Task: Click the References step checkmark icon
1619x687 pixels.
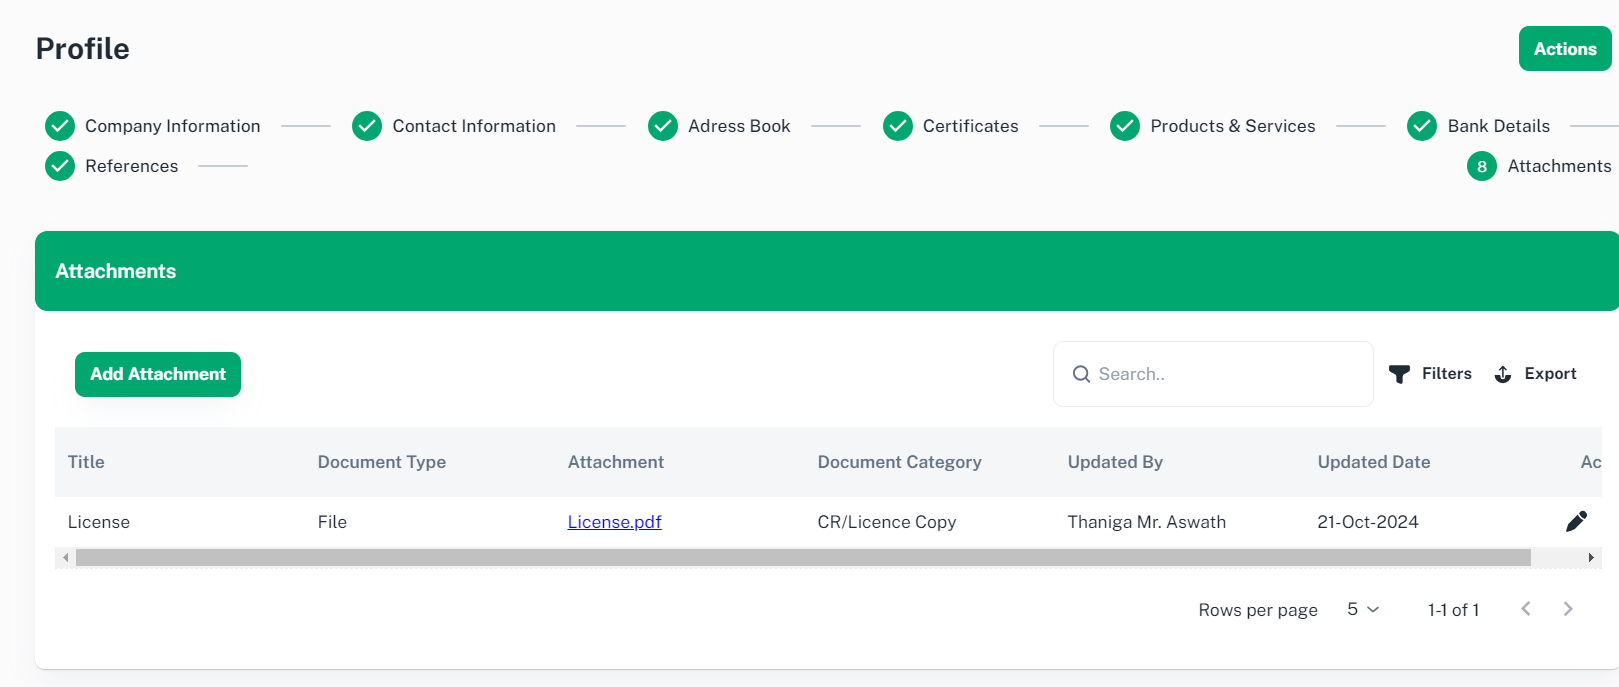Action: (x=60, y=166)
